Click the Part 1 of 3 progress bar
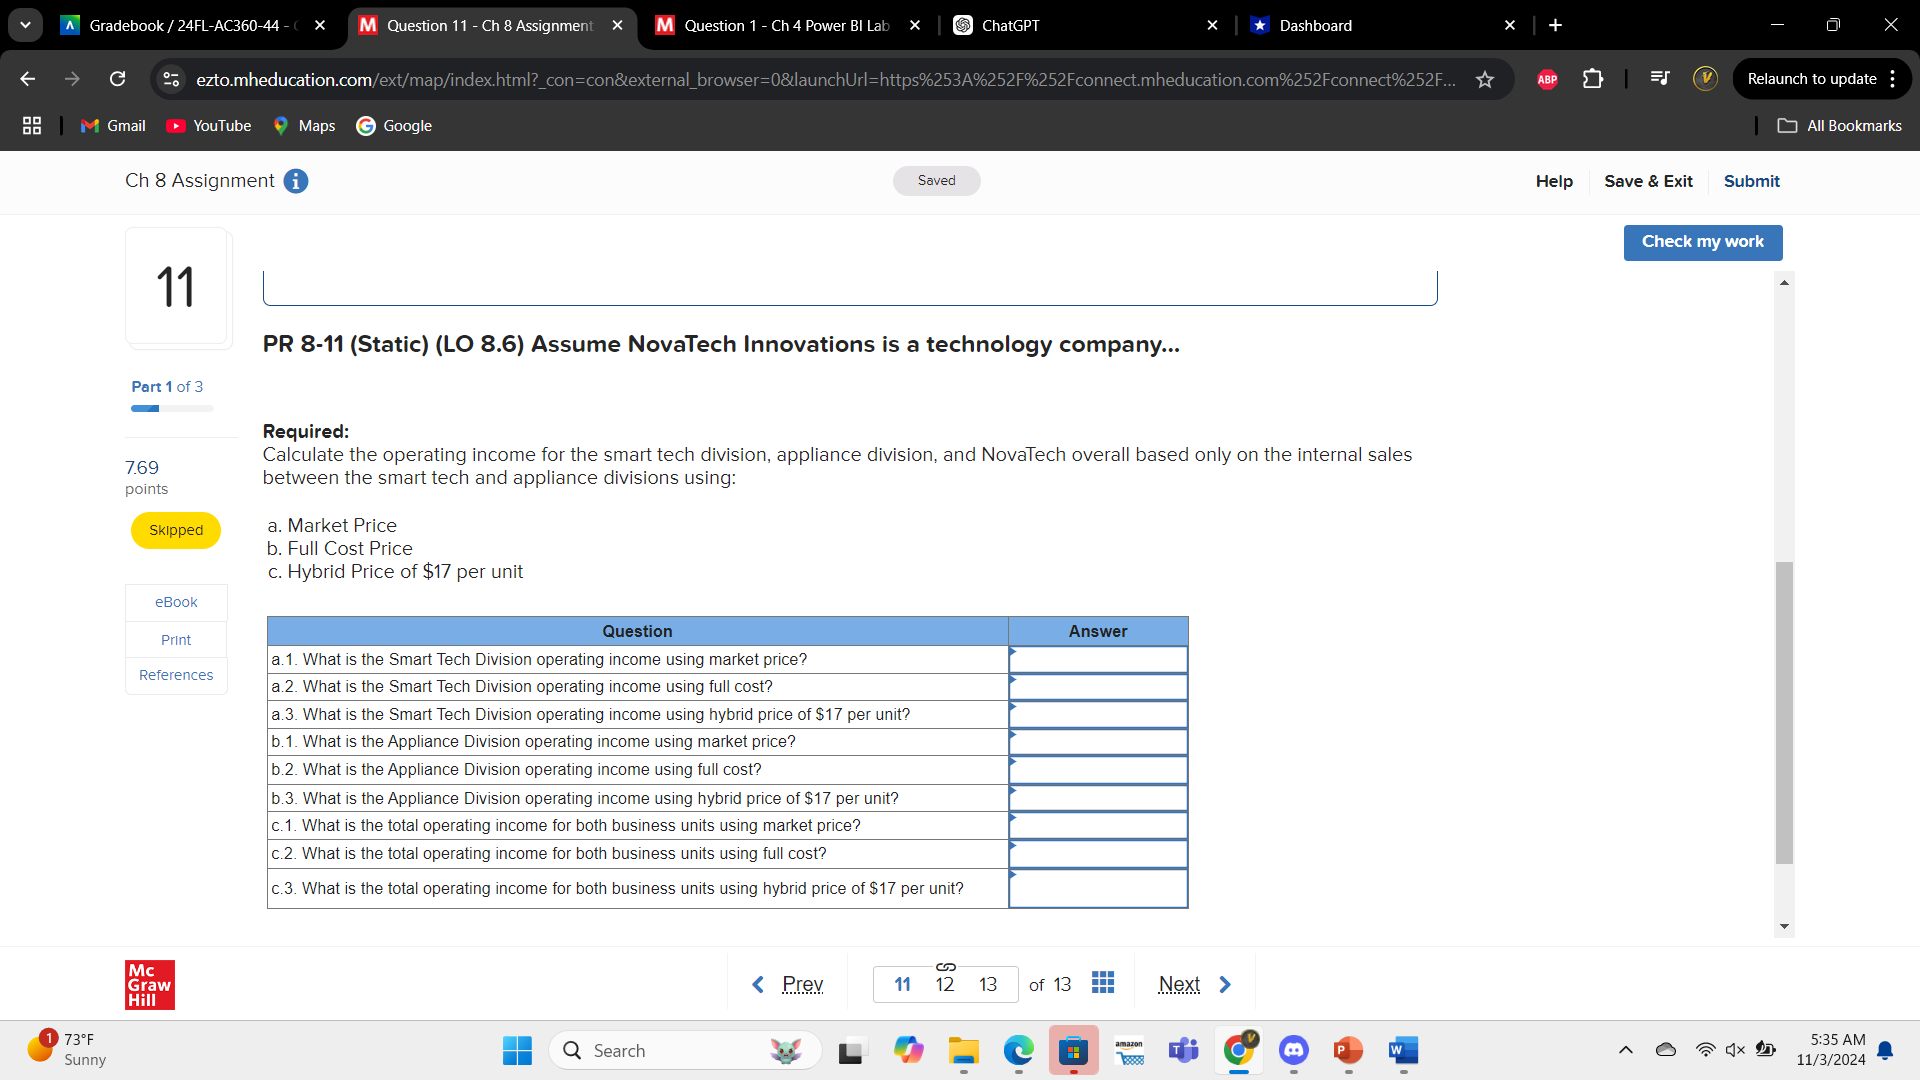This screenshot has width=1920, height=1080. coord(171,408)
